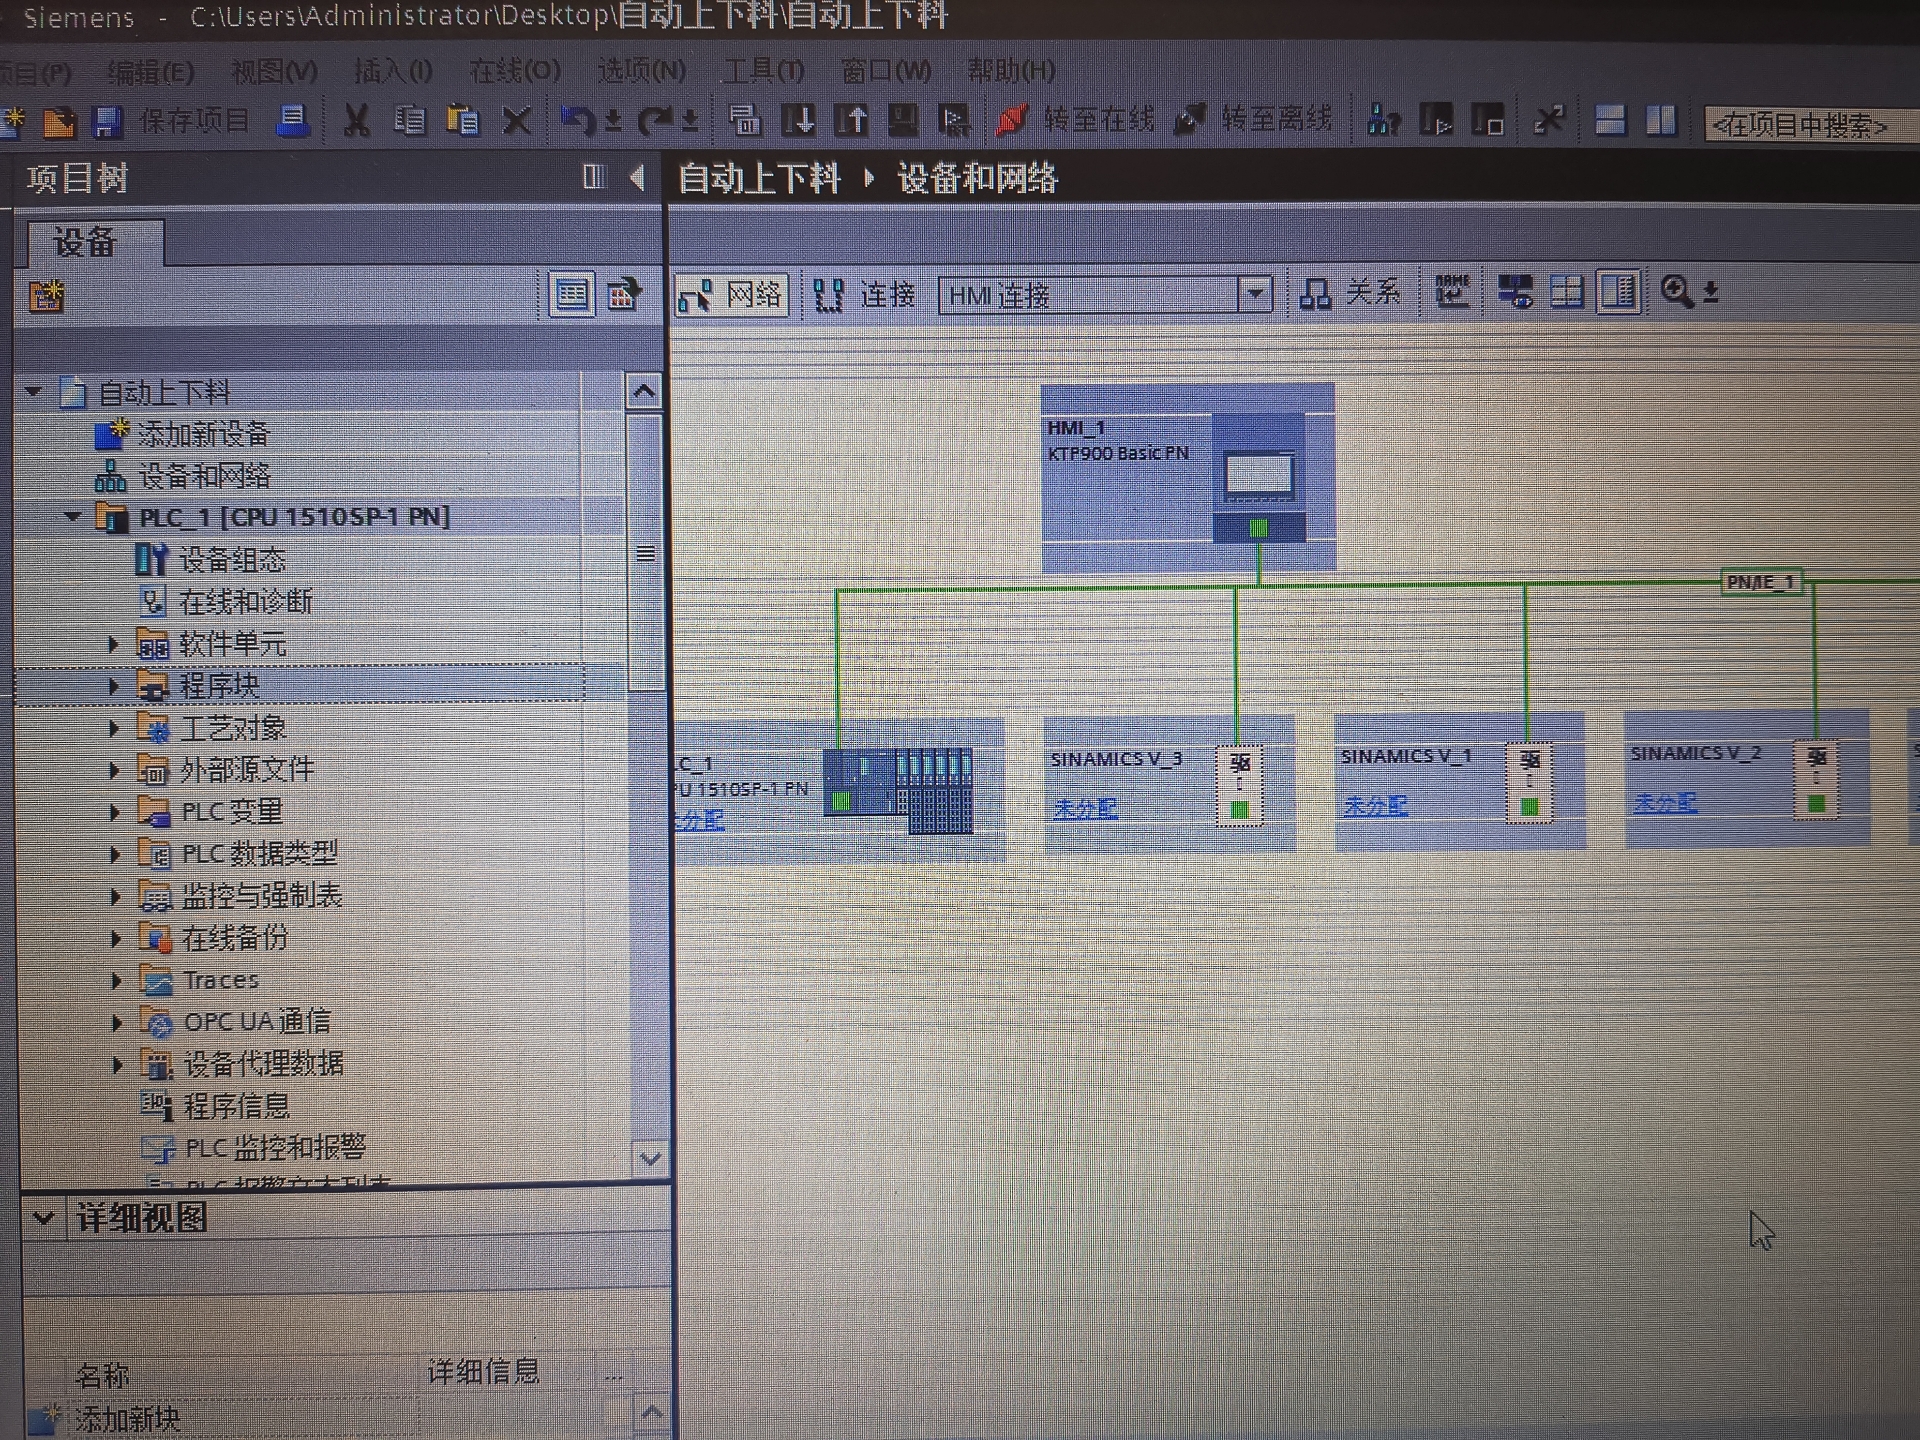Click the project tree scroll-down arrow
This screenshot has height=1440, width=1920.
650,1159
